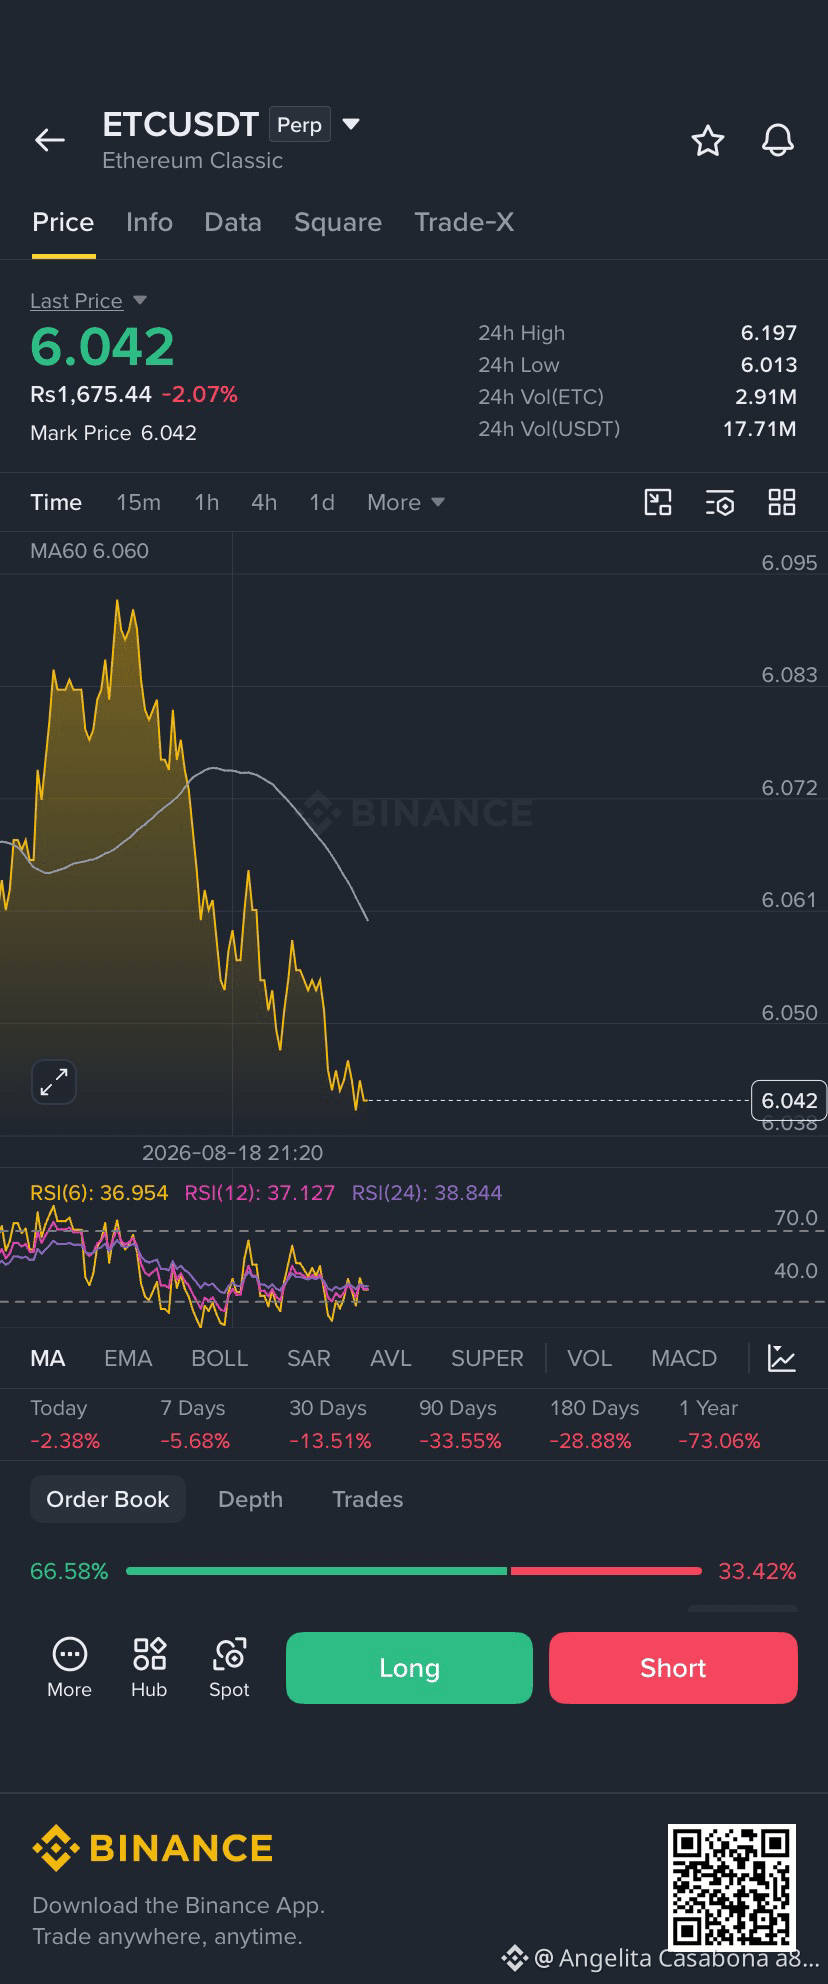
Task: Tap the red sell ratio bar
Action: 606,1571
